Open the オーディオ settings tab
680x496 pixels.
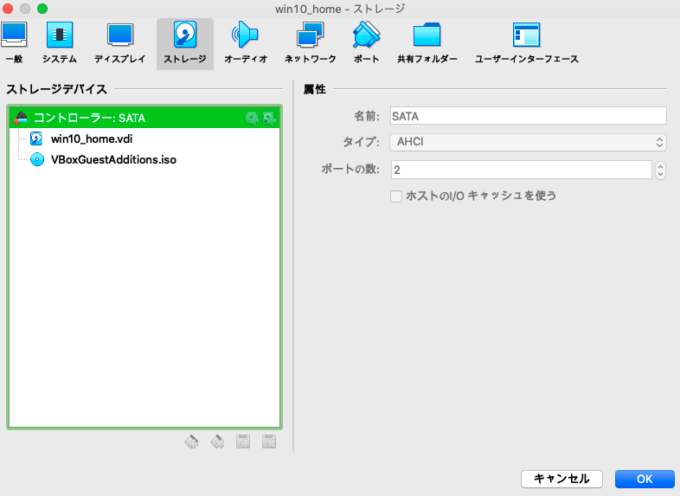tap(245, 43)
